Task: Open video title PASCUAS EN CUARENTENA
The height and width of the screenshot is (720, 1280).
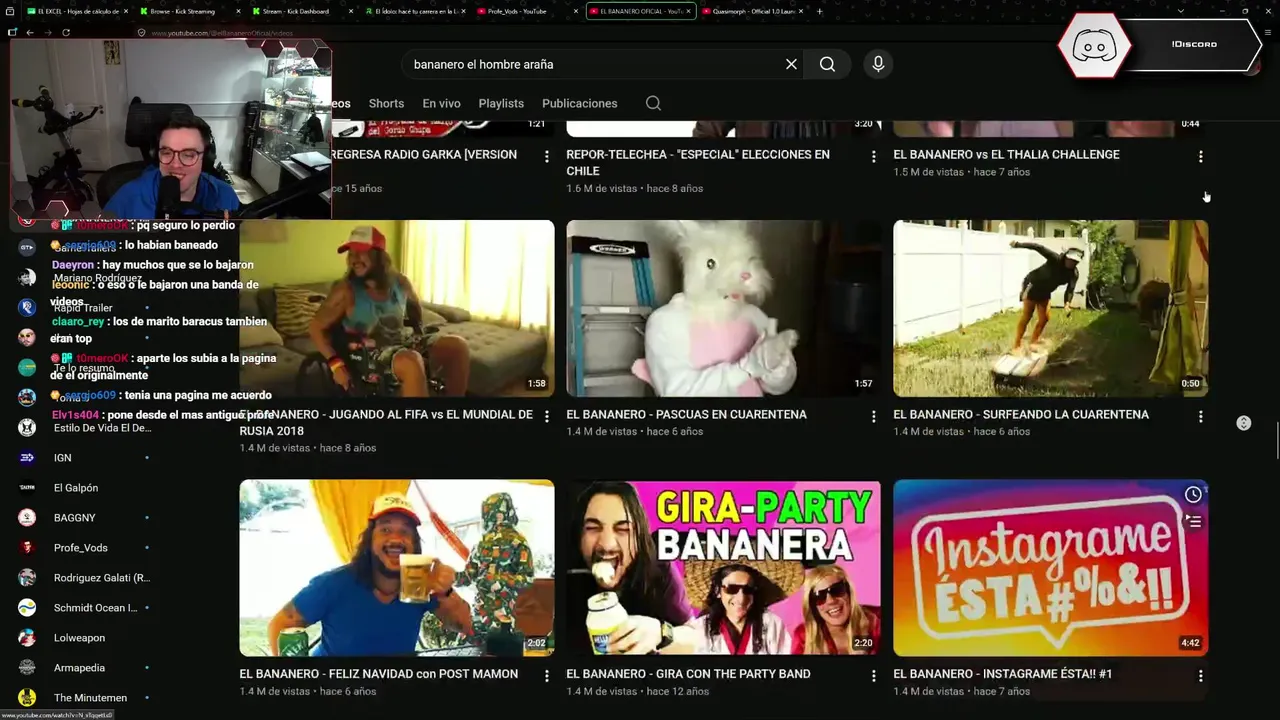Action: pos(686,414)
